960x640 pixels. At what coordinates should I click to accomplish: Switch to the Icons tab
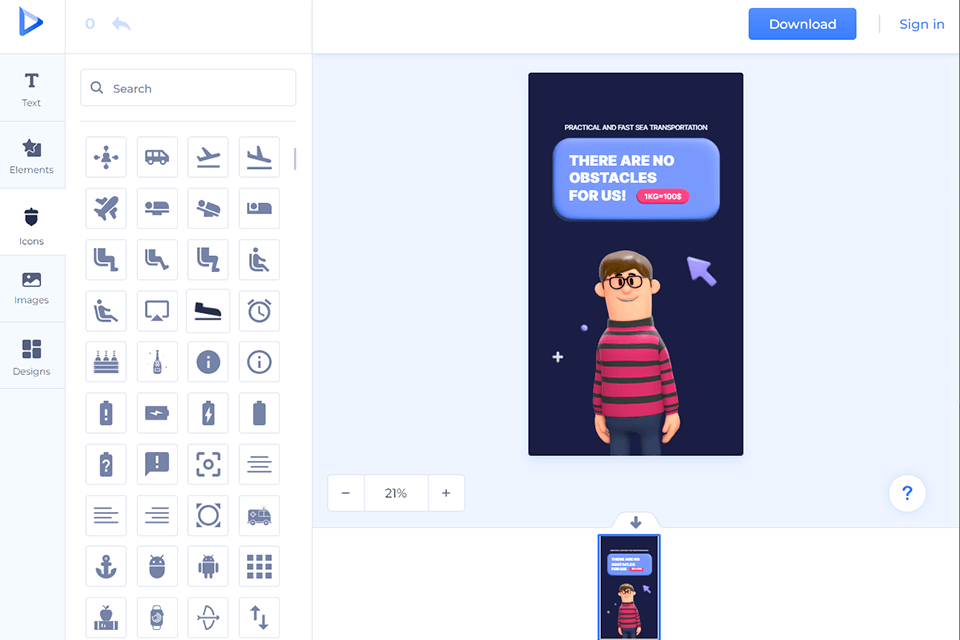point(31,225)
